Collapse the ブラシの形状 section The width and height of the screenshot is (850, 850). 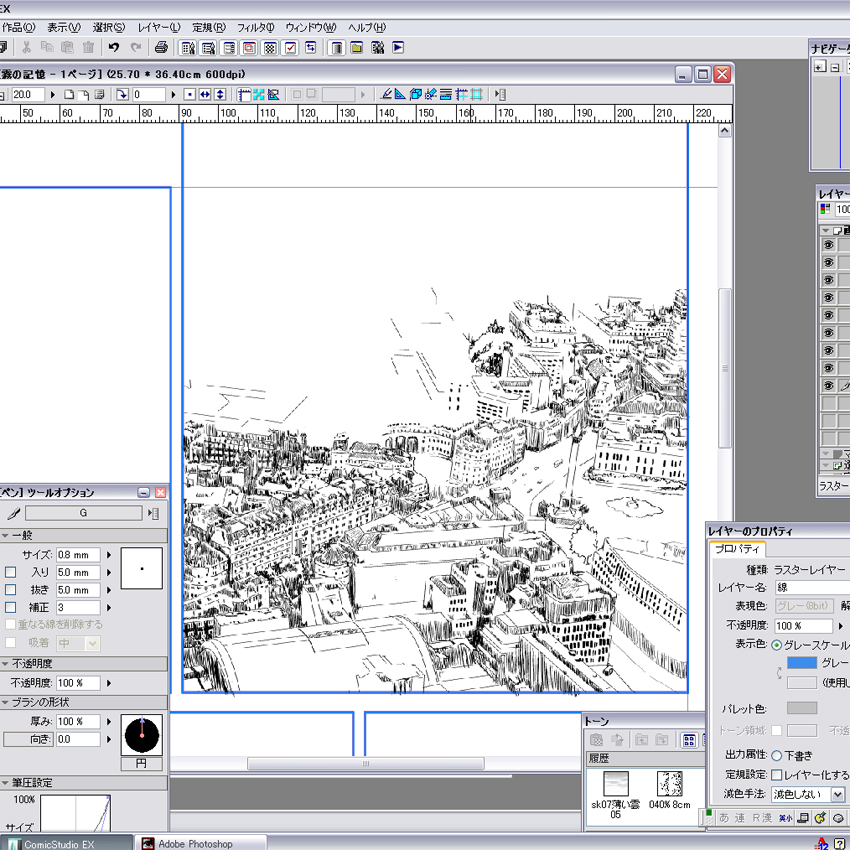click(x=5, y=702)
